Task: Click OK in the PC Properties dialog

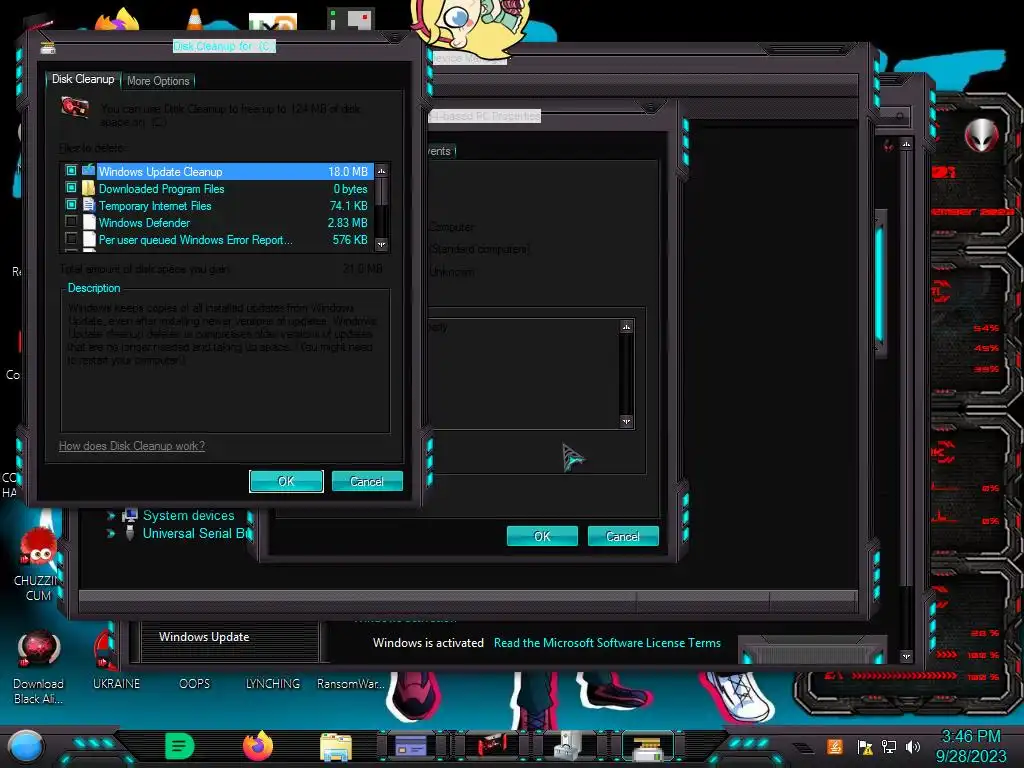Action: (x=542, y=536)
